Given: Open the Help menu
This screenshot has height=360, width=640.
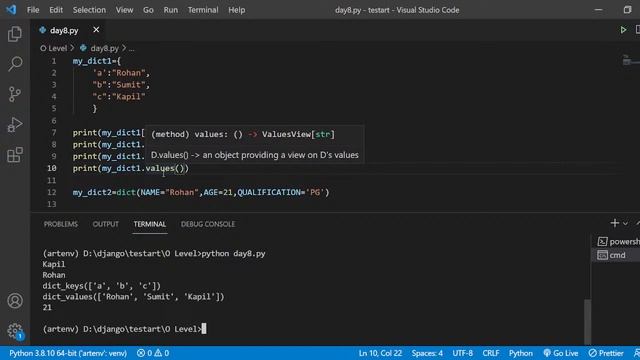Looking at the screenshot, I should [x=236, y=10].
